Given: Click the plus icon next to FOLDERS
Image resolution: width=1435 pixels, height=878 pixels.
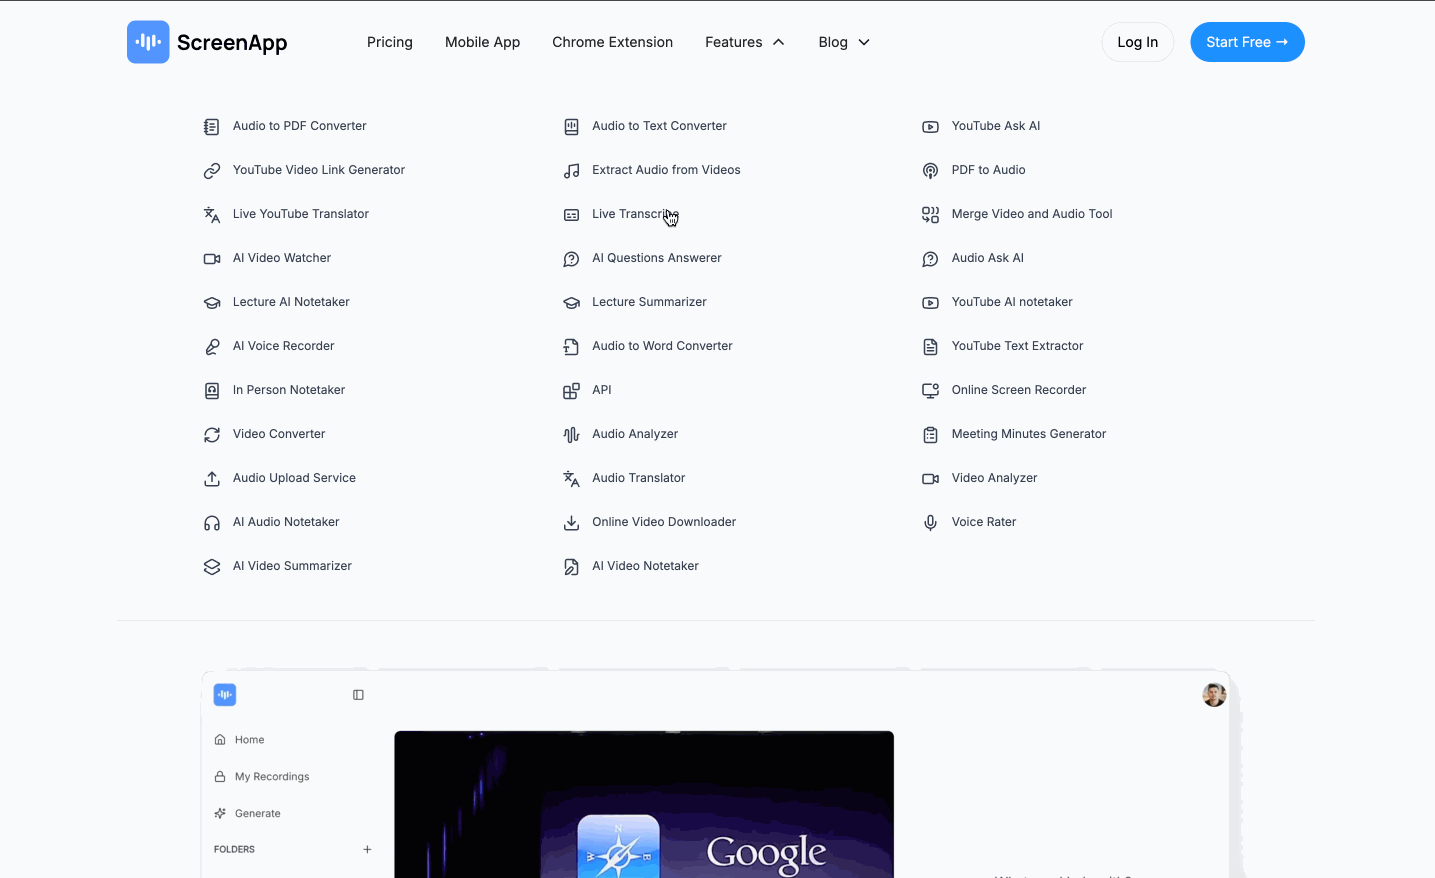Looking at the screenshot, I should tap(367, 849).
